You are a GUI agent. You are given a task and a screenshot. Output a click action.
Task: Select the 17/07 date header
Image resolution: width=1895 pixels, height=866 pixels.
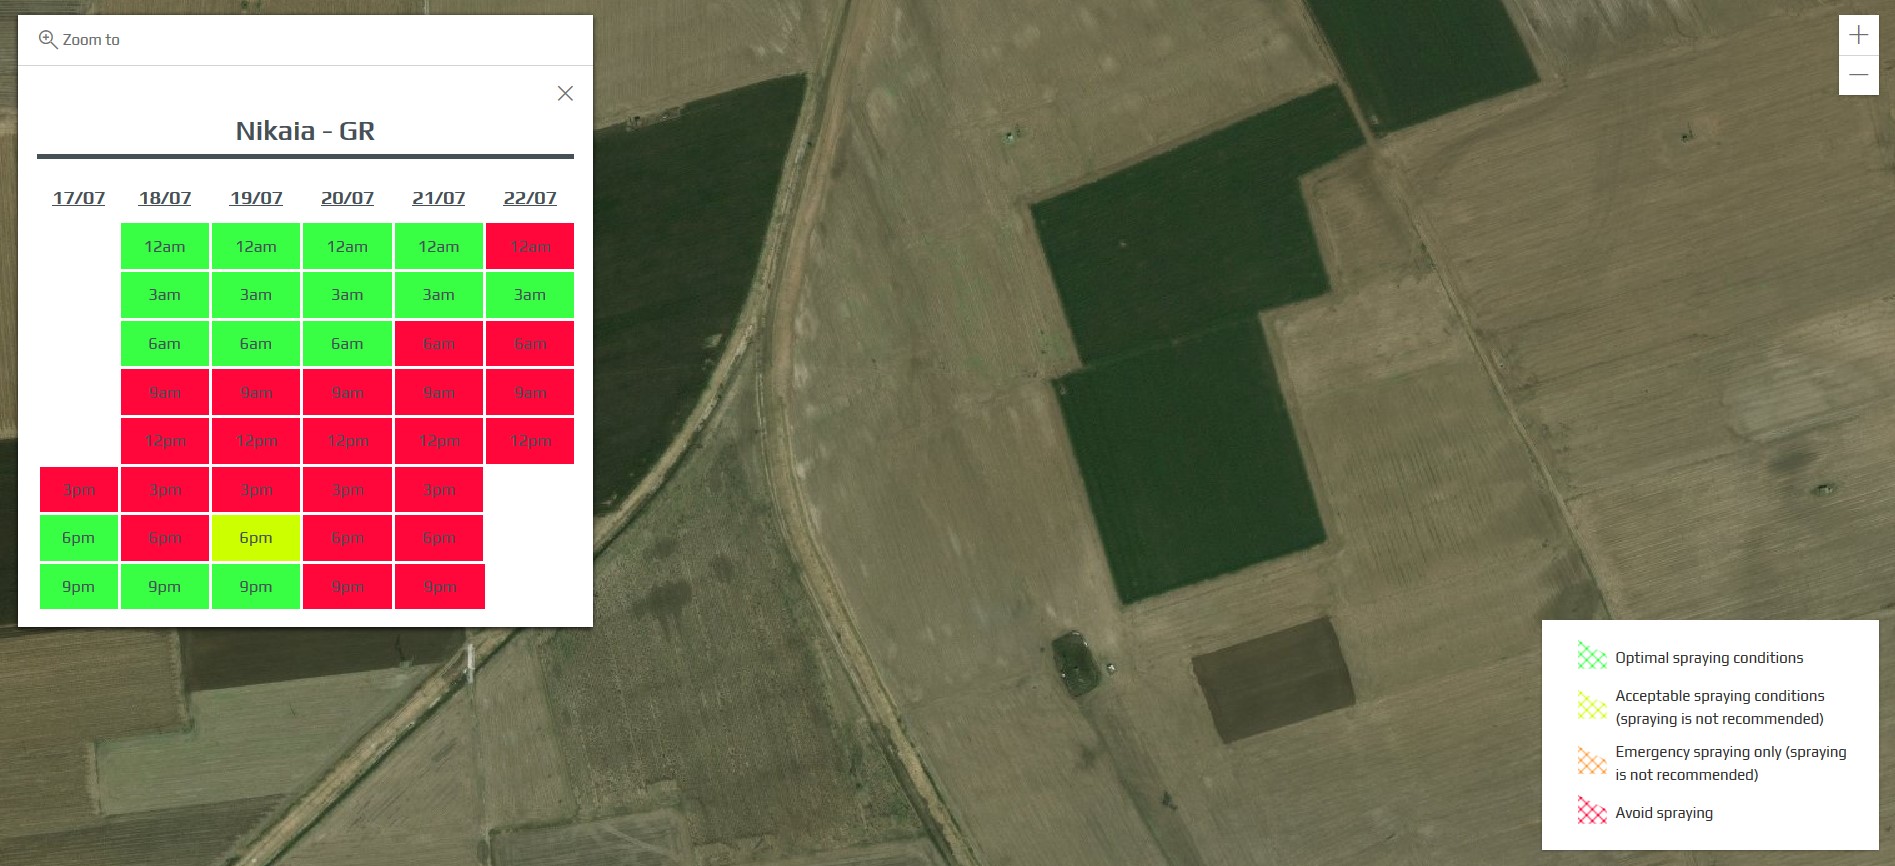79,198
